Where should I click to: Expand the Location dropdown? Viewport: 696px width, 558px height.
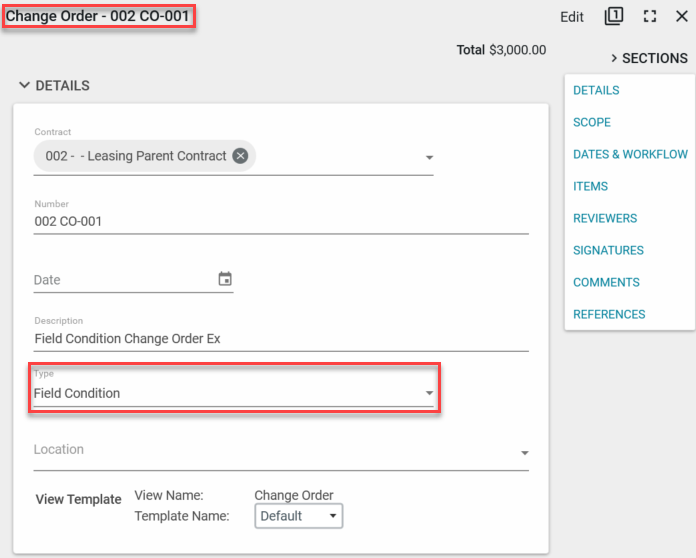[524, 453]
